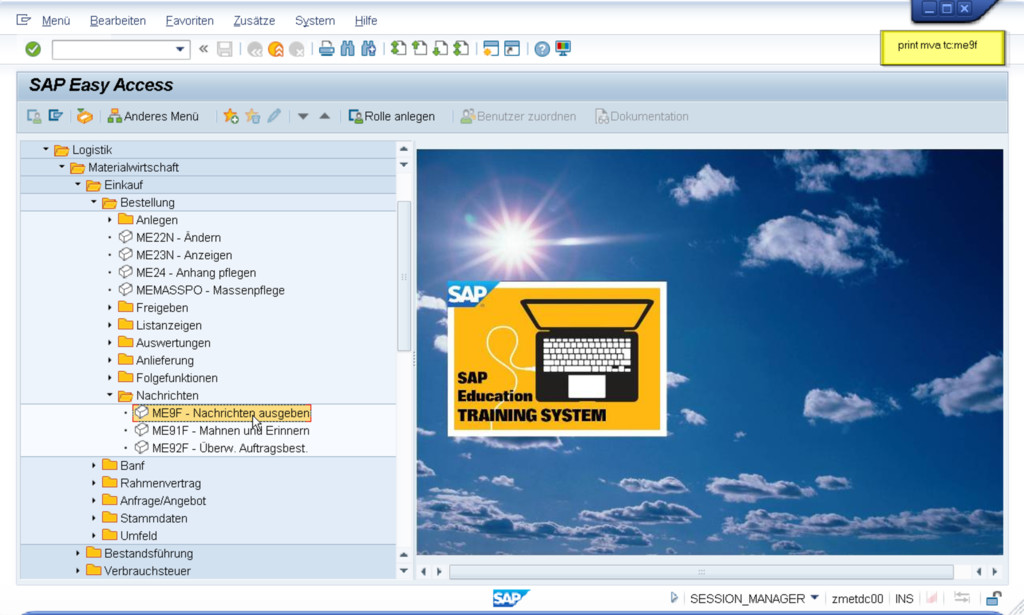The image size is (1024, 615).
Task: Expand the Rahmenvertrag folder
Action: coord(94,483)
